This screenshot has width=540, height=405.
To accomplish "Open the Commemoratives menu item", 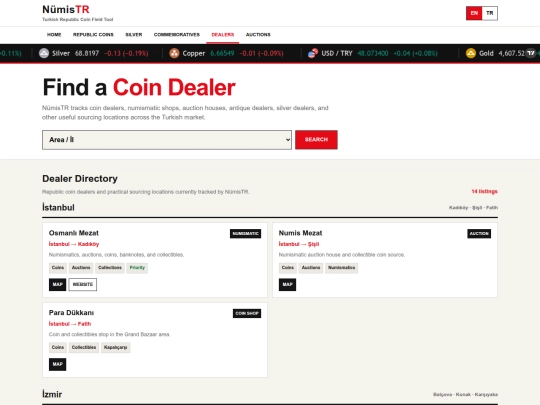I will 177,35.
